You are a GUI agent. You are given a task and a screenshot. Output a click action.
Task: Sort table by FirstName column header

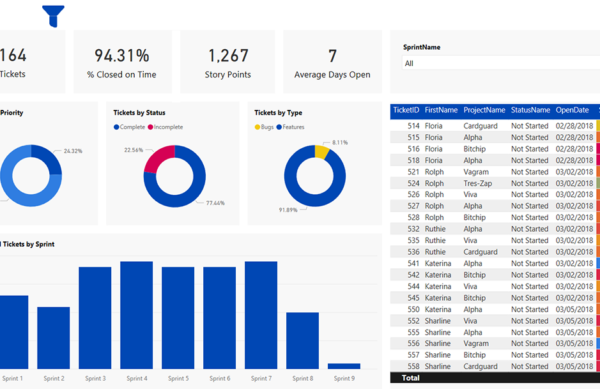coord(441,110)
